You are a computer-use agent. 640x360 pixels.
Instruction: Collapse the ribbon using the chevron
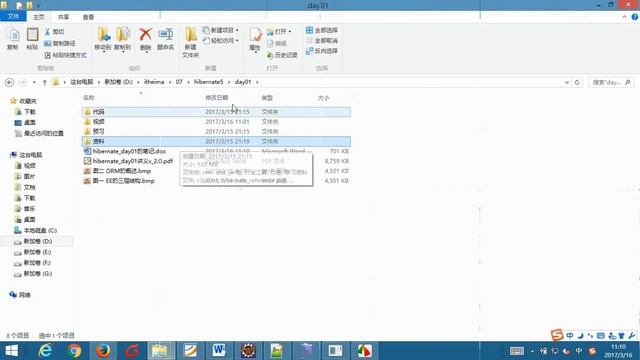[x=624, y=17]
